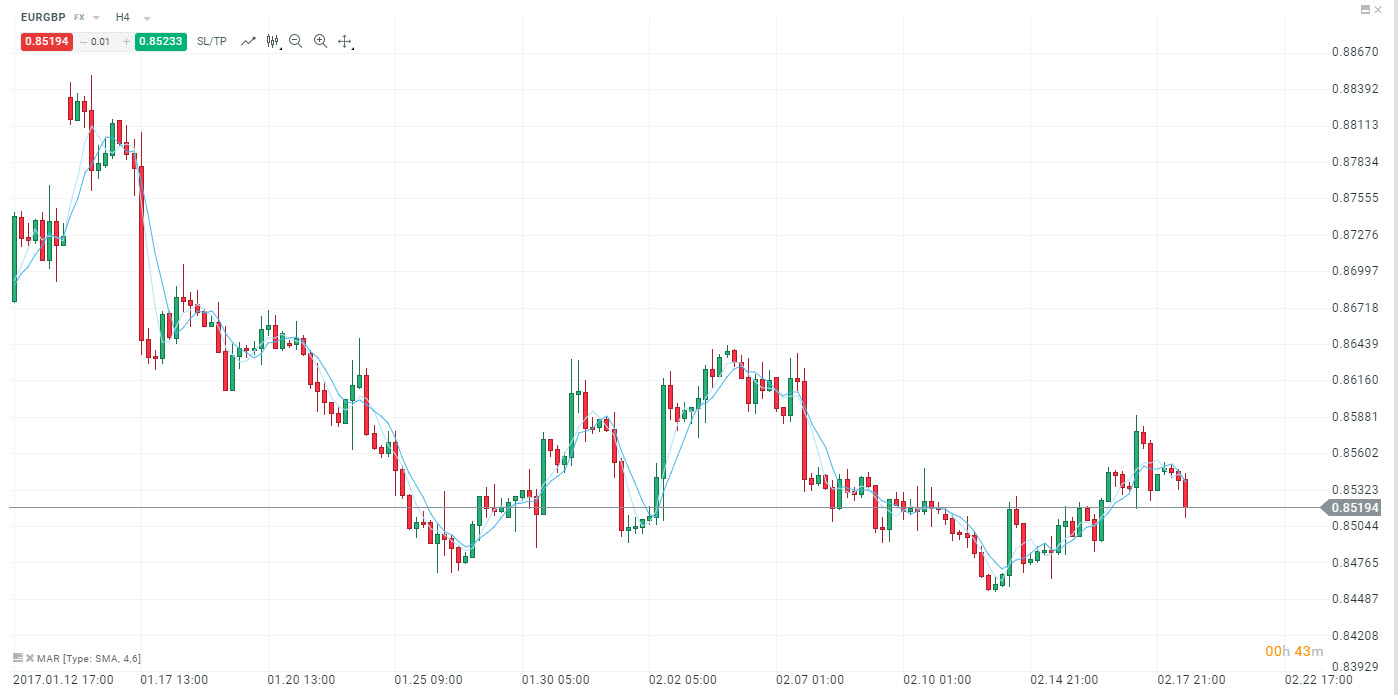Toggle the sell price button 0.85194
Viewport: 1398px width, 695px height.
pos(46,41)
